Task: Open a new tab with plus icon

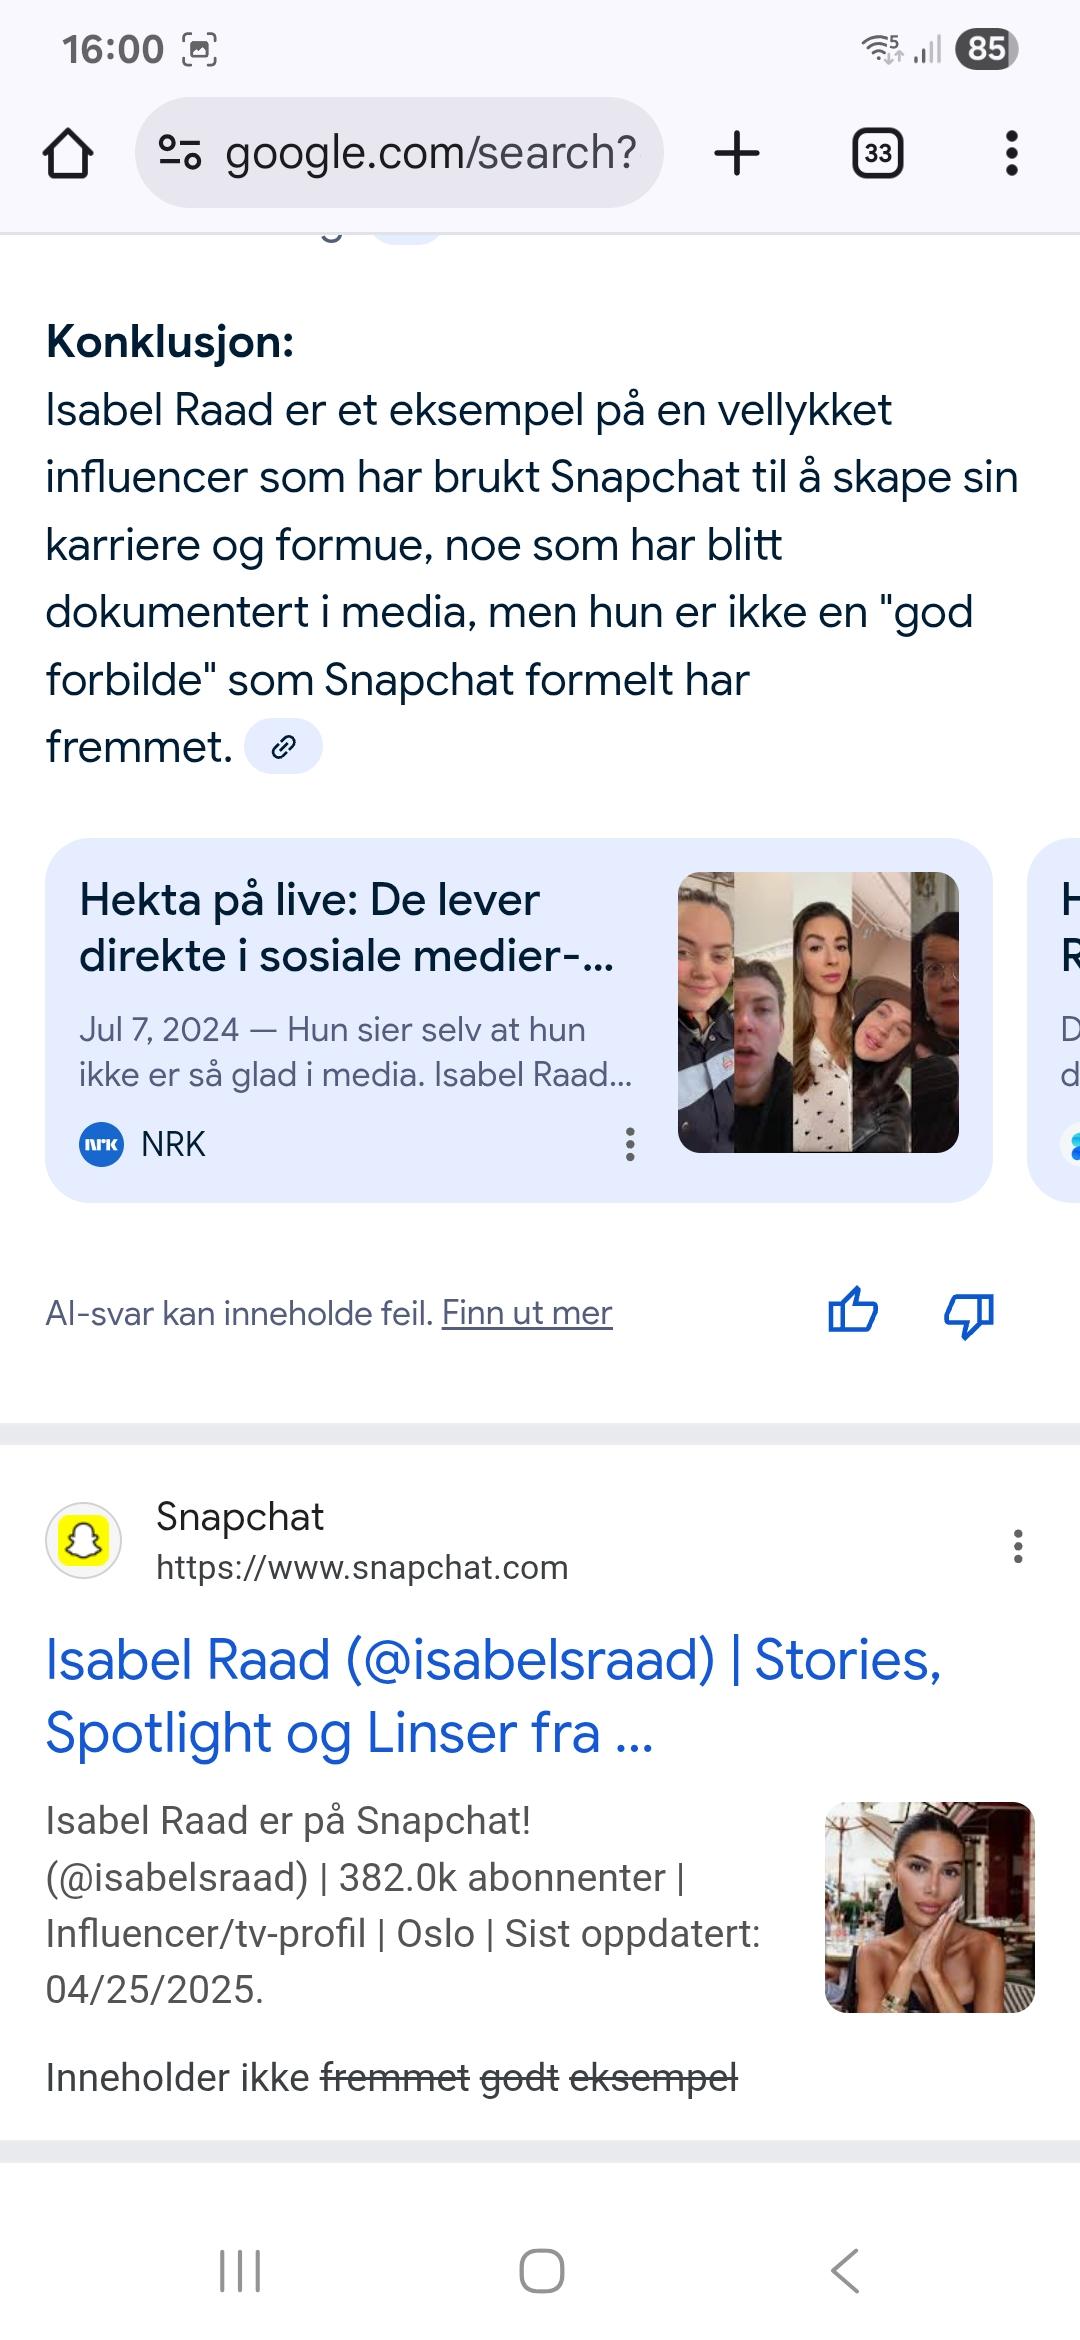Action: tap(737, 153)
